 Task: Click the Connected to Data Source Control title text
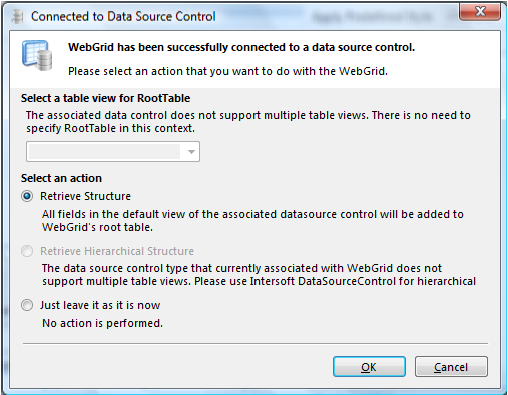tap(123, 16)
